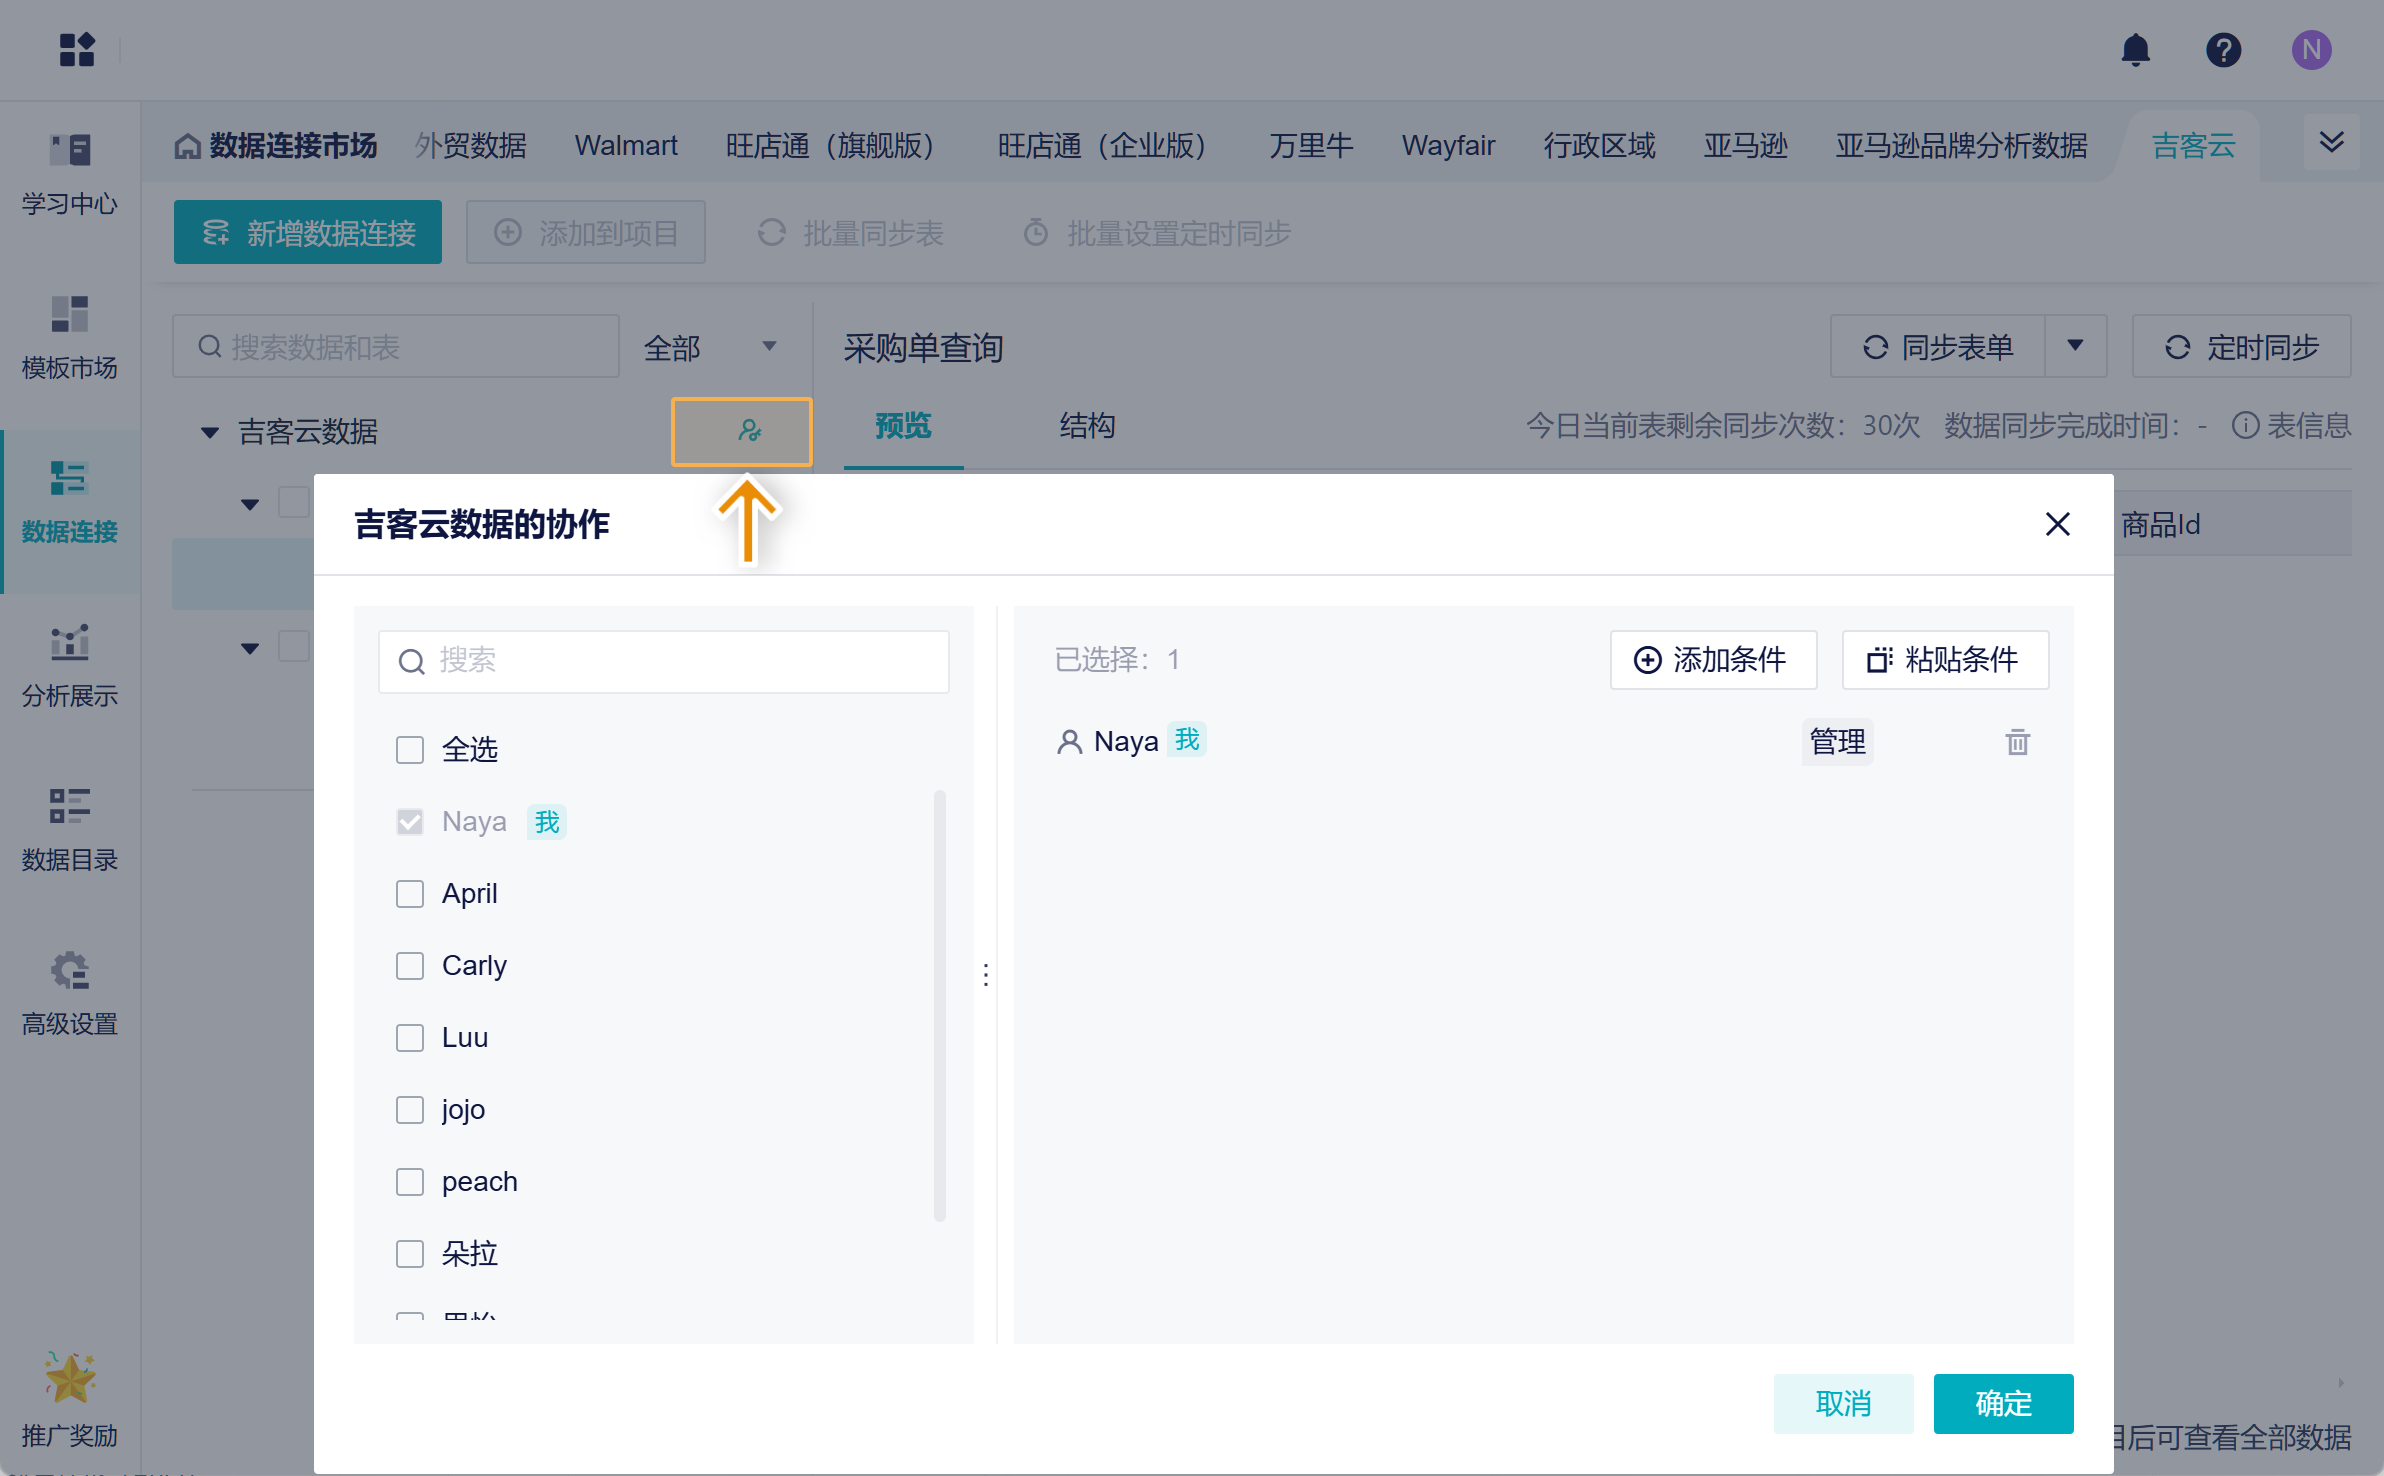Check the April checkbox
The height and width of the screenshot is (1476, 2384).
point(410,894)
